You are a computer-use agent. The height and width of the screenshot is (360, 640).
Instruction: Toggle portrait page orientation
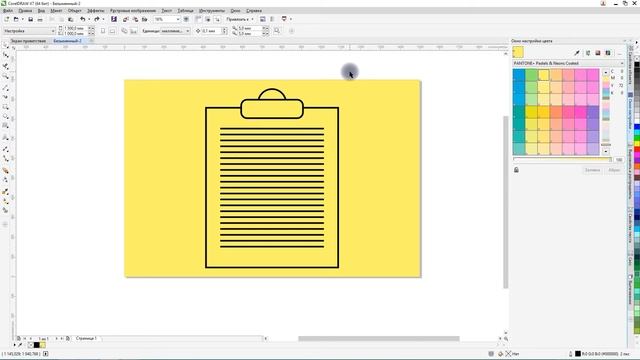[103, 31]
